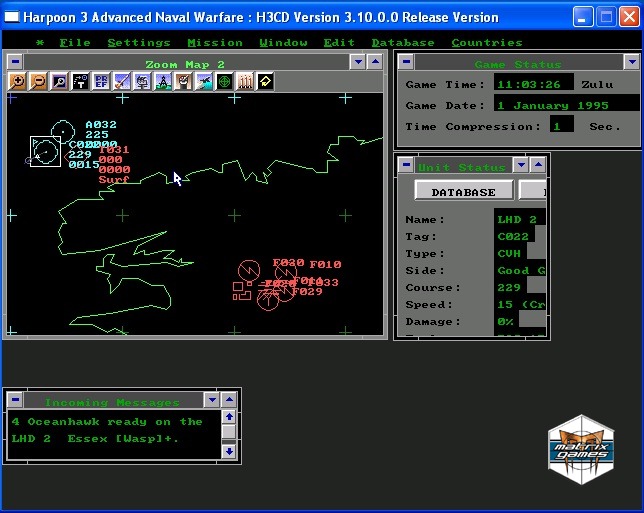This screenshot has height=513, width=644.
Task: Select the red F010 unit on map
Action: pos(325,265)
